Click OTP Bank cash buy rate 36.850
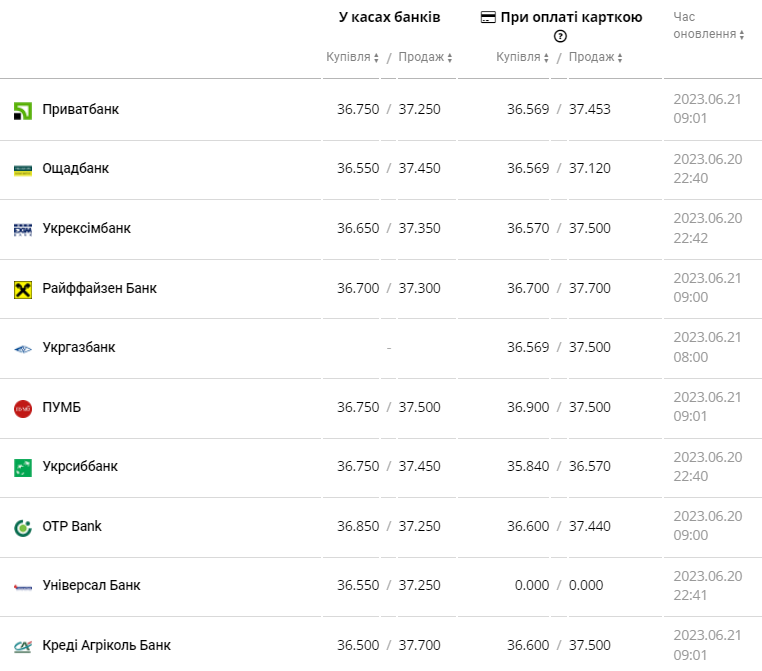This screenshot has height=671, width=762. [358, 526]
